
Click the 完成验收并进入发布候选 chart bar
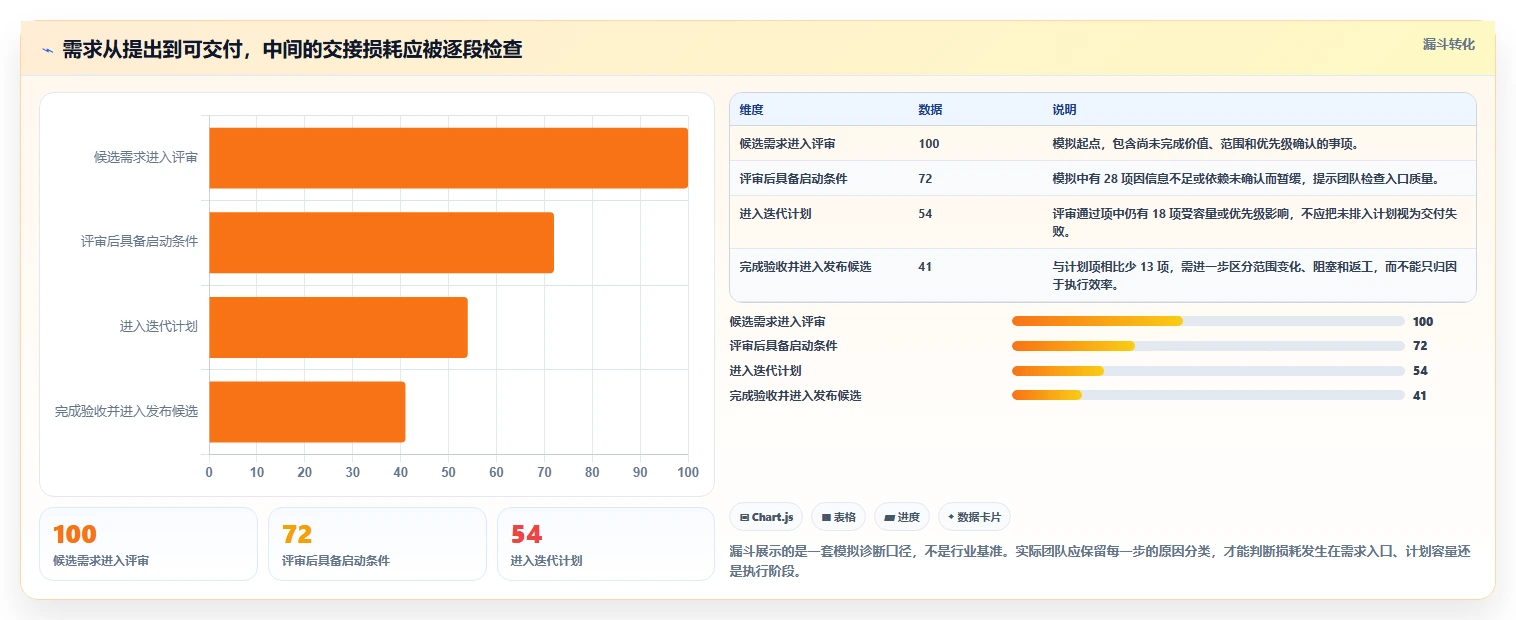pyautogui.click(x=307, y=411)
